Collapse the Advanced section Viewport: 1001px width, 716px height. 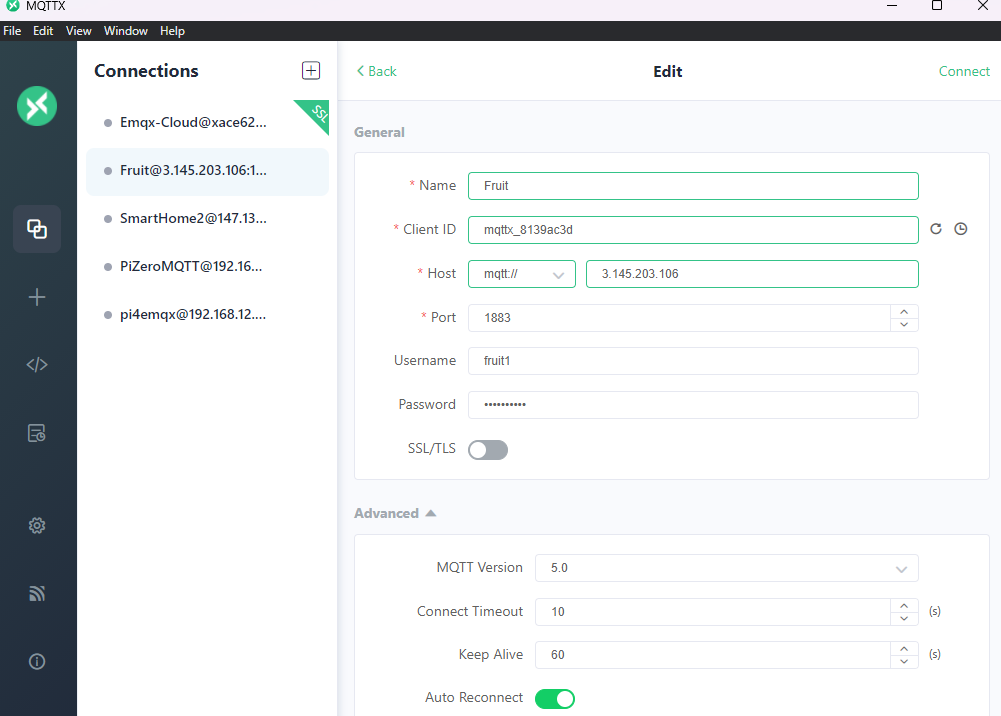tap(395, 513)
